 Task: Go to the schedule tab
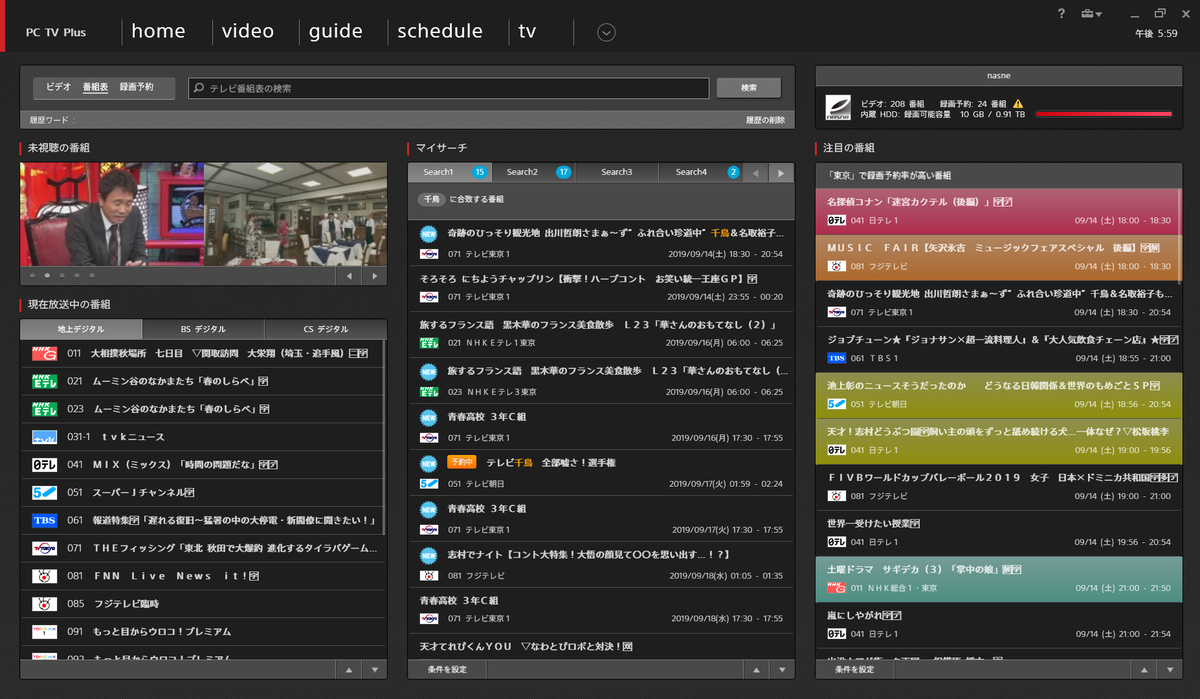pyautogui.click(x=440, y=31)
